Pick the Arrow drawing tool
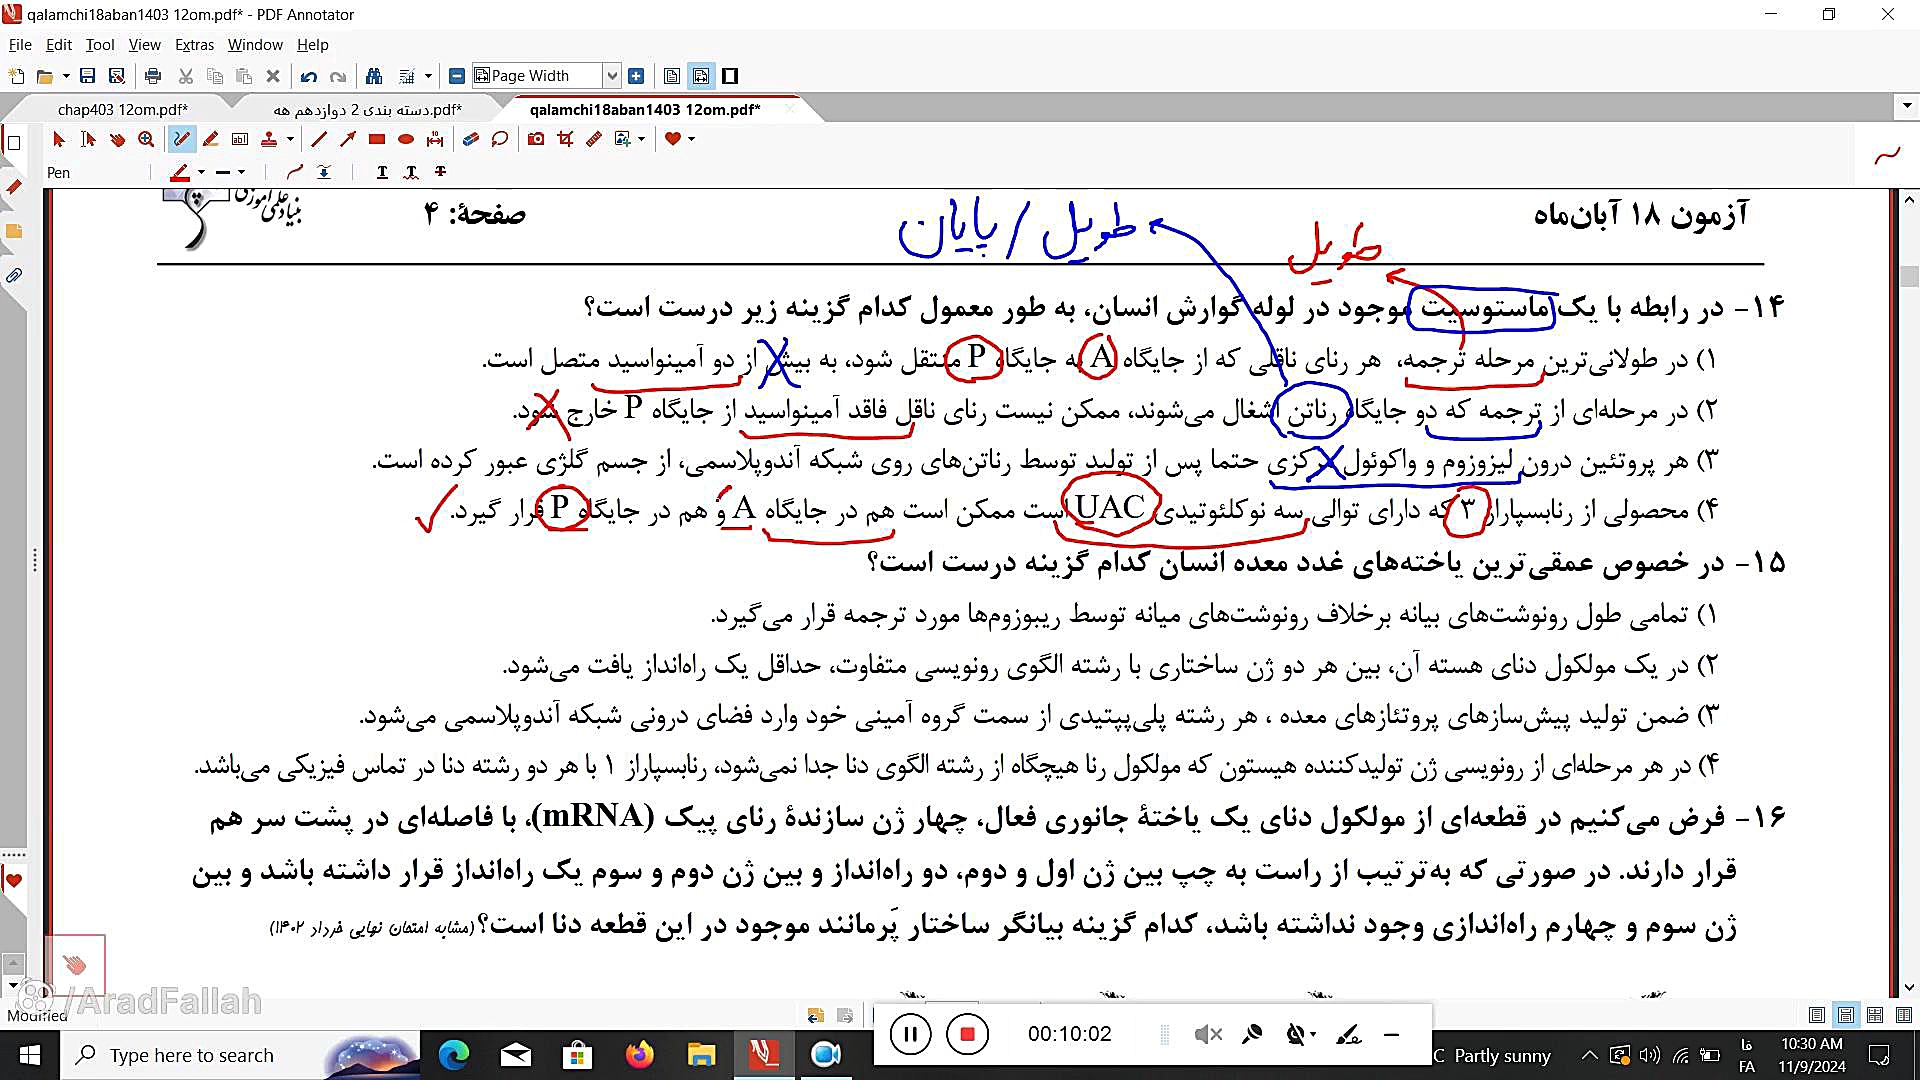 [348, 139]
